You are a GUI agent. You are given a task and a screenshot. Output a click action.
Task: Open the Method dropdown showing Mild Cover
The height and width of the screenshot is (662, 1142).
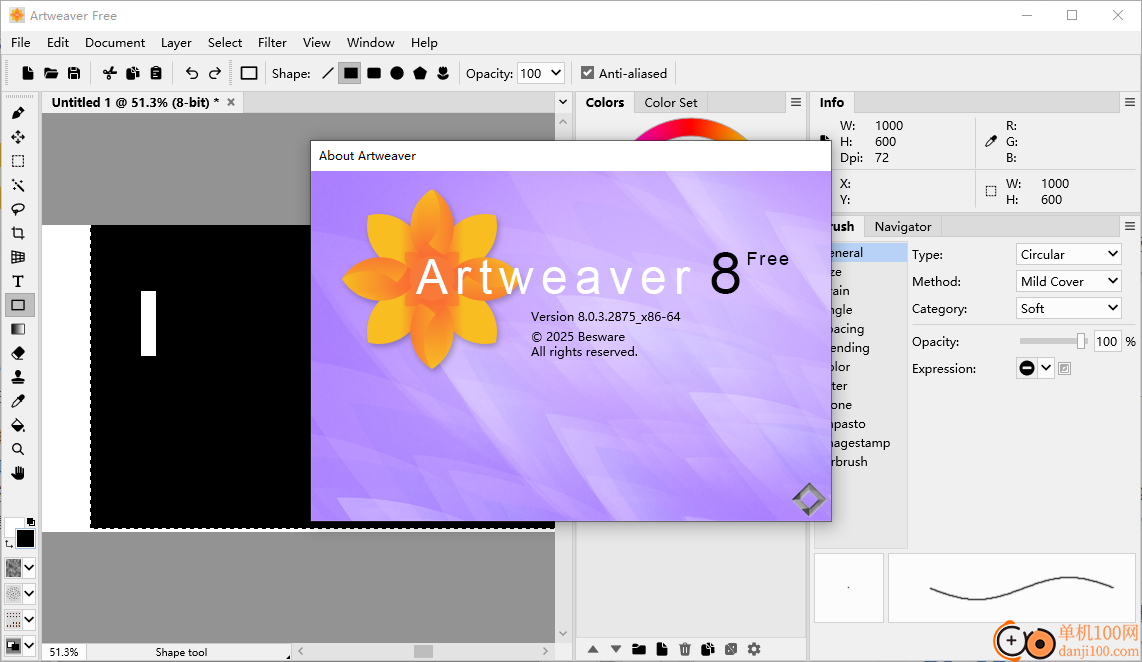pos(1068,281)
